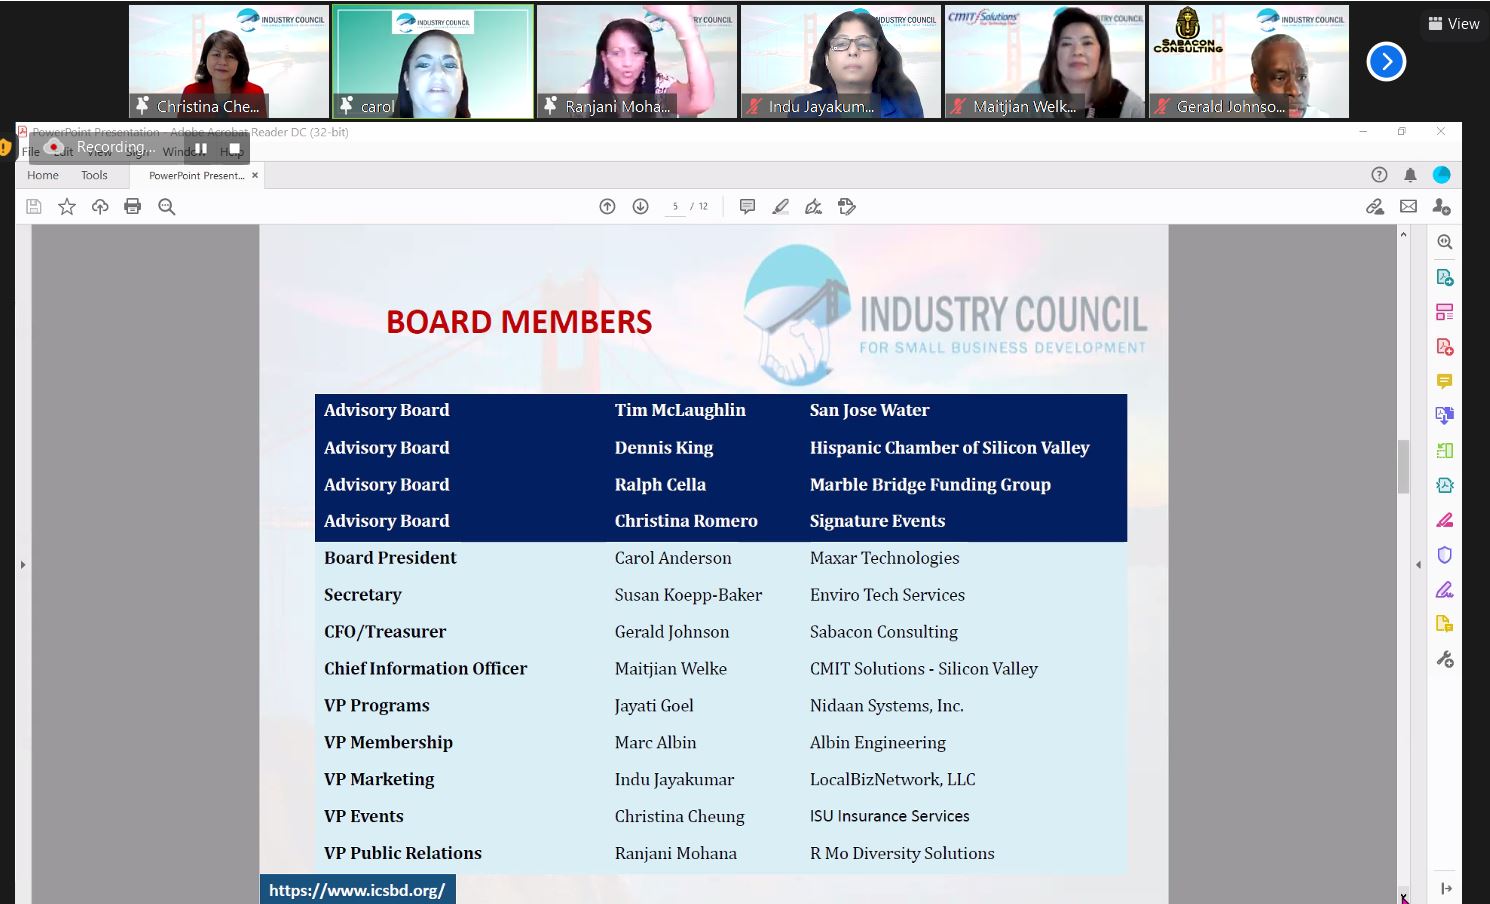Click the name Tim McLaughlin
Image resolution: width=1490 pixels, height=904 pixels.
tap(680, 410)
